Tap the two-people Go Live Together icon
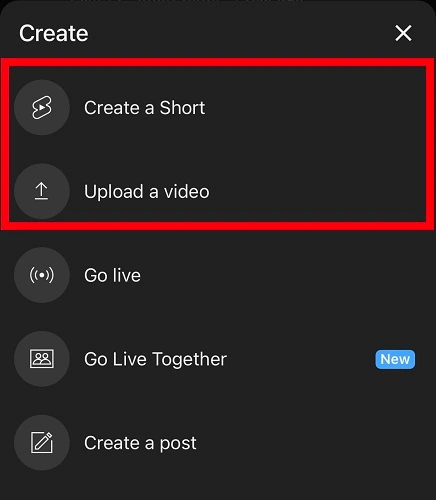This screenshot has height=500, width=436. click(42, 359)
